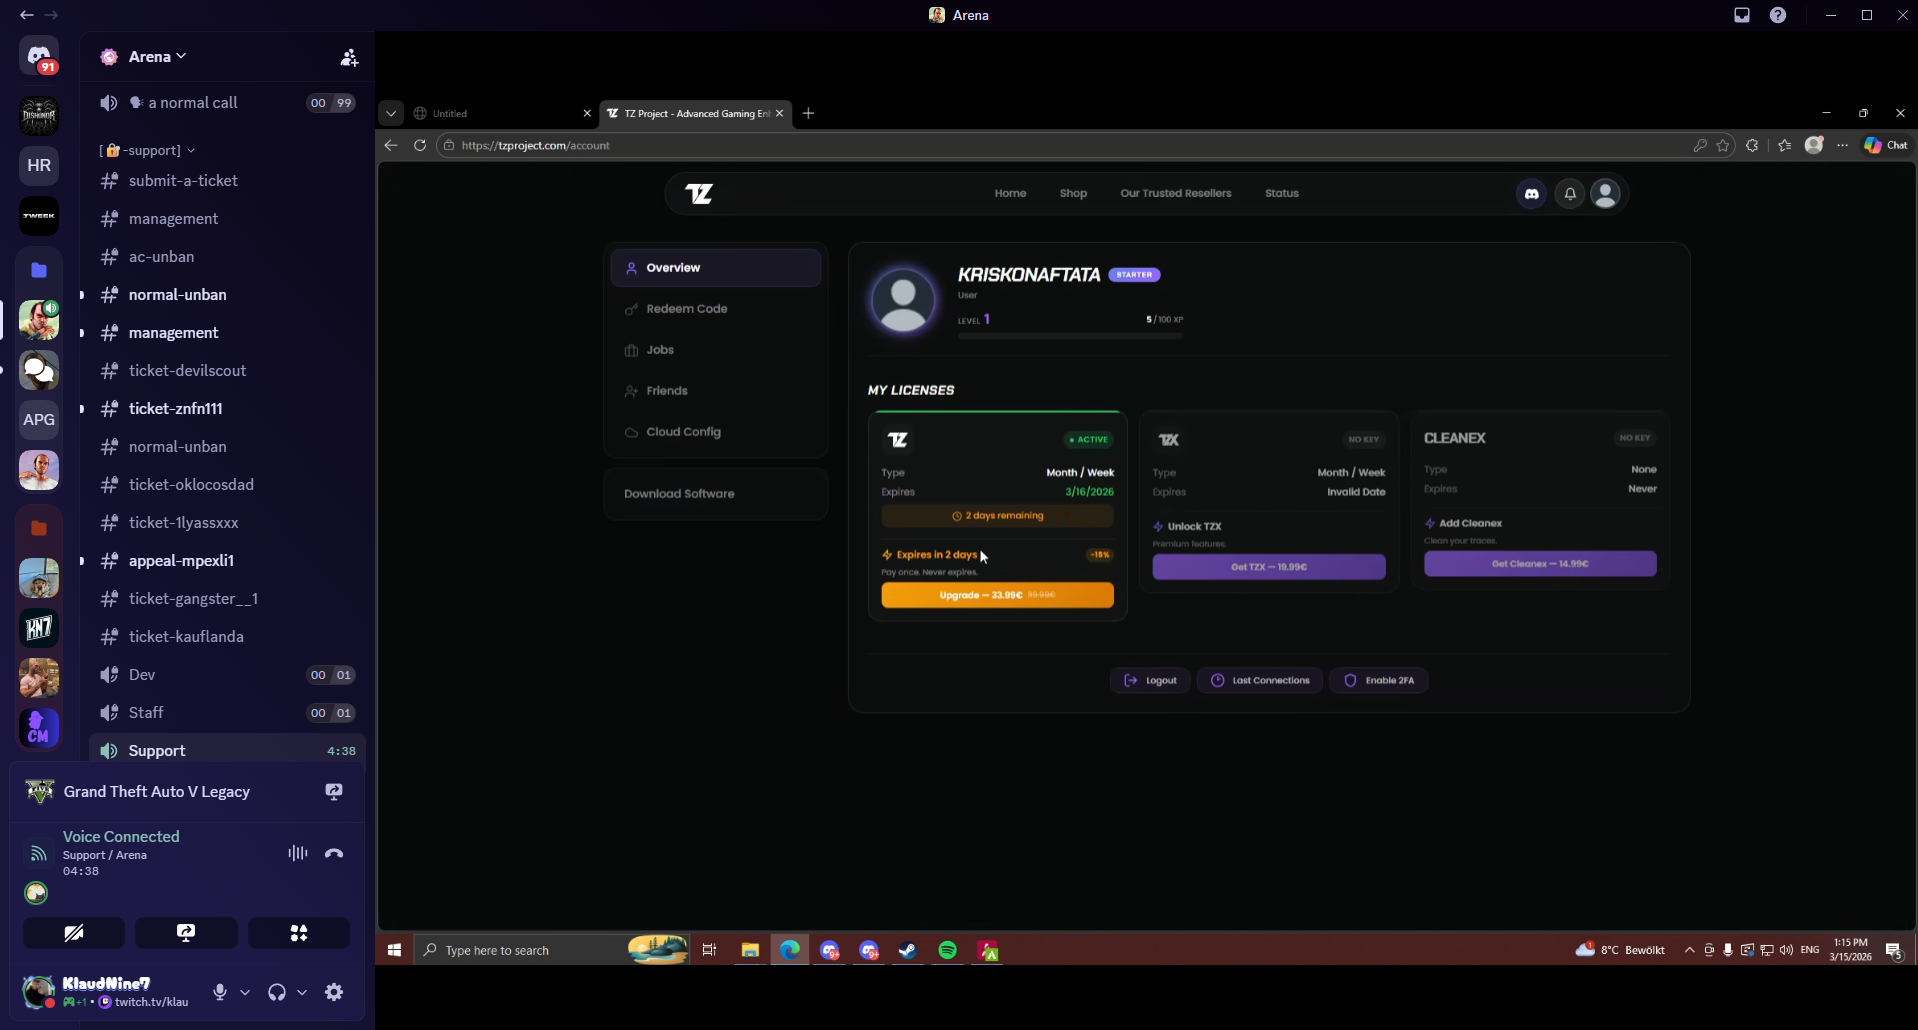Go to the Shop page
Viewport: 1918px width, 1030px height.
(1073, 193)
